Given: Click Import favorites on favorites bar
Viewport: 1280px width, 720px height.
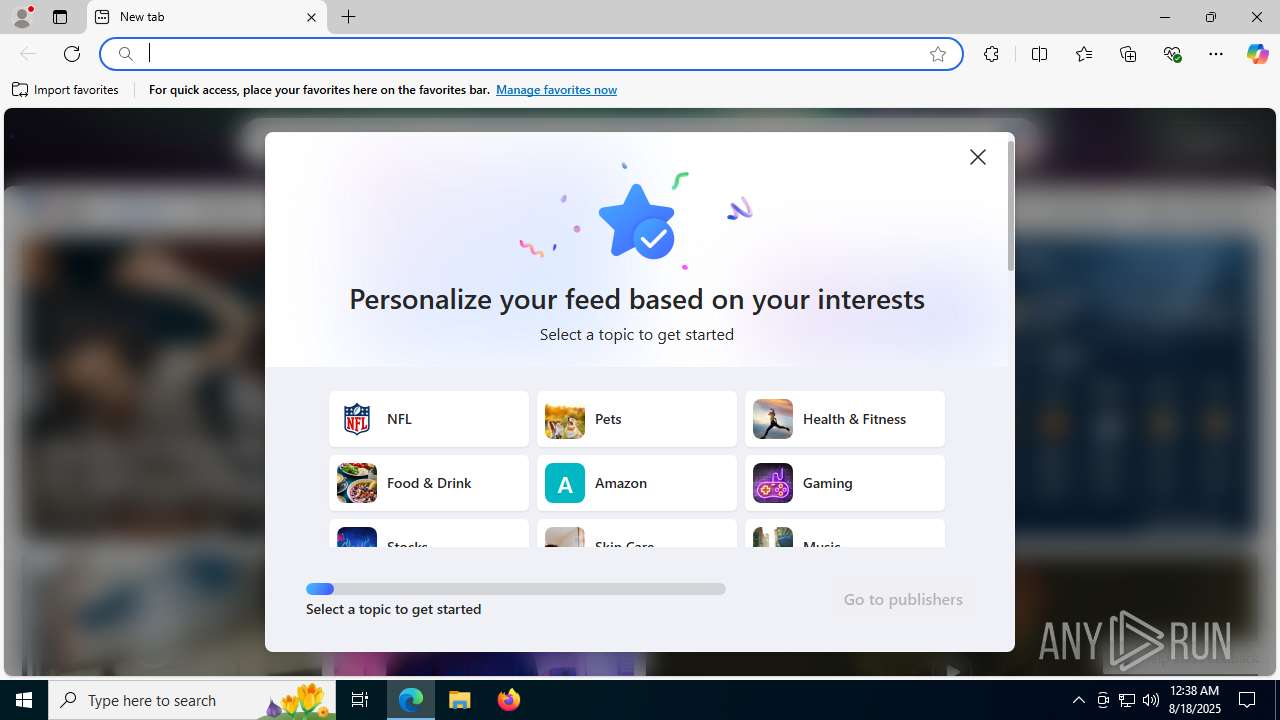Looking at the screenshot, I should click(66, 90).
